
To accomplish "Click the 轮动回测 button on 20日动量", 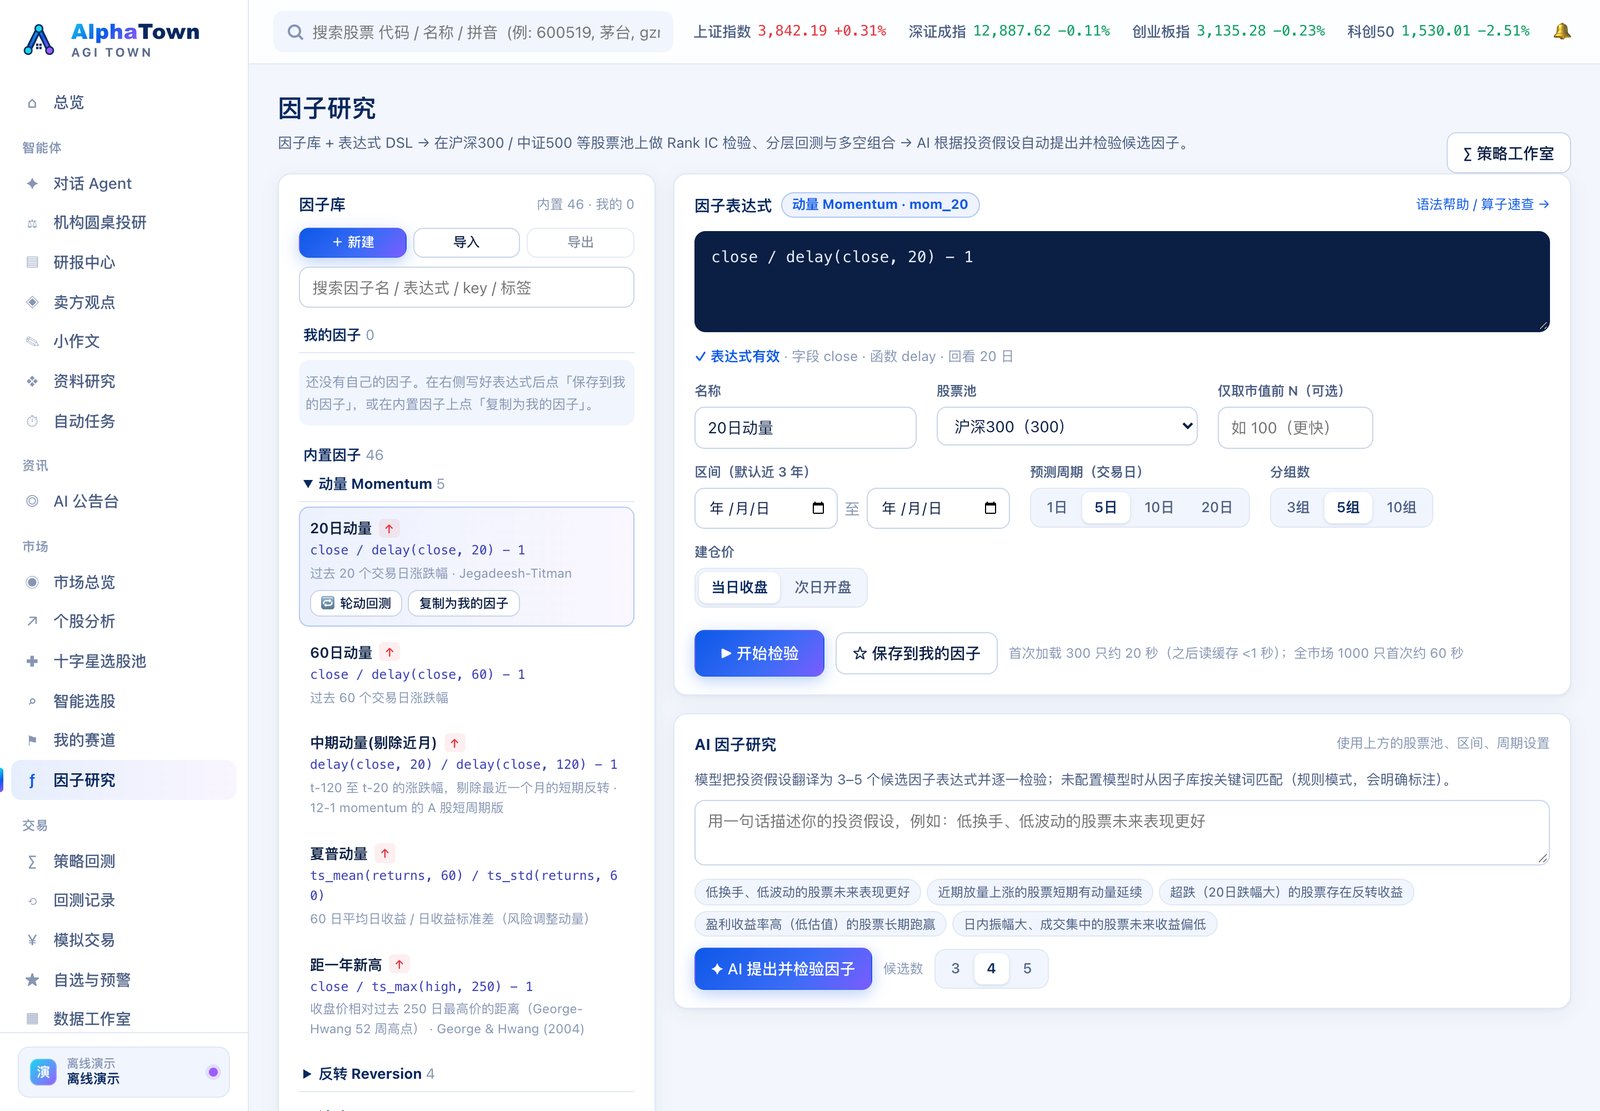I will click(x=356, y=603).
